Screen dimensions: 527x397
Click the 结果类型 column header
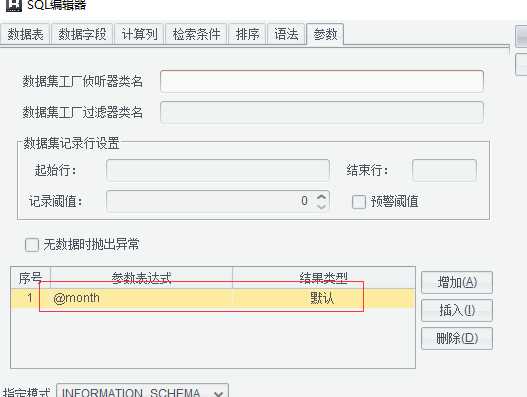click(x=324, y=278)
